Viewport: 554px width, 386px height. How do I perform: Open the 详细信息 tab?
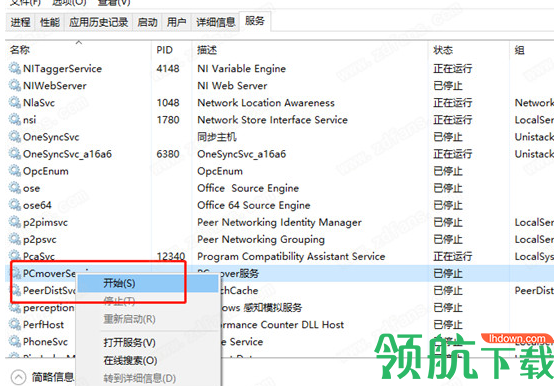(216, 23)
